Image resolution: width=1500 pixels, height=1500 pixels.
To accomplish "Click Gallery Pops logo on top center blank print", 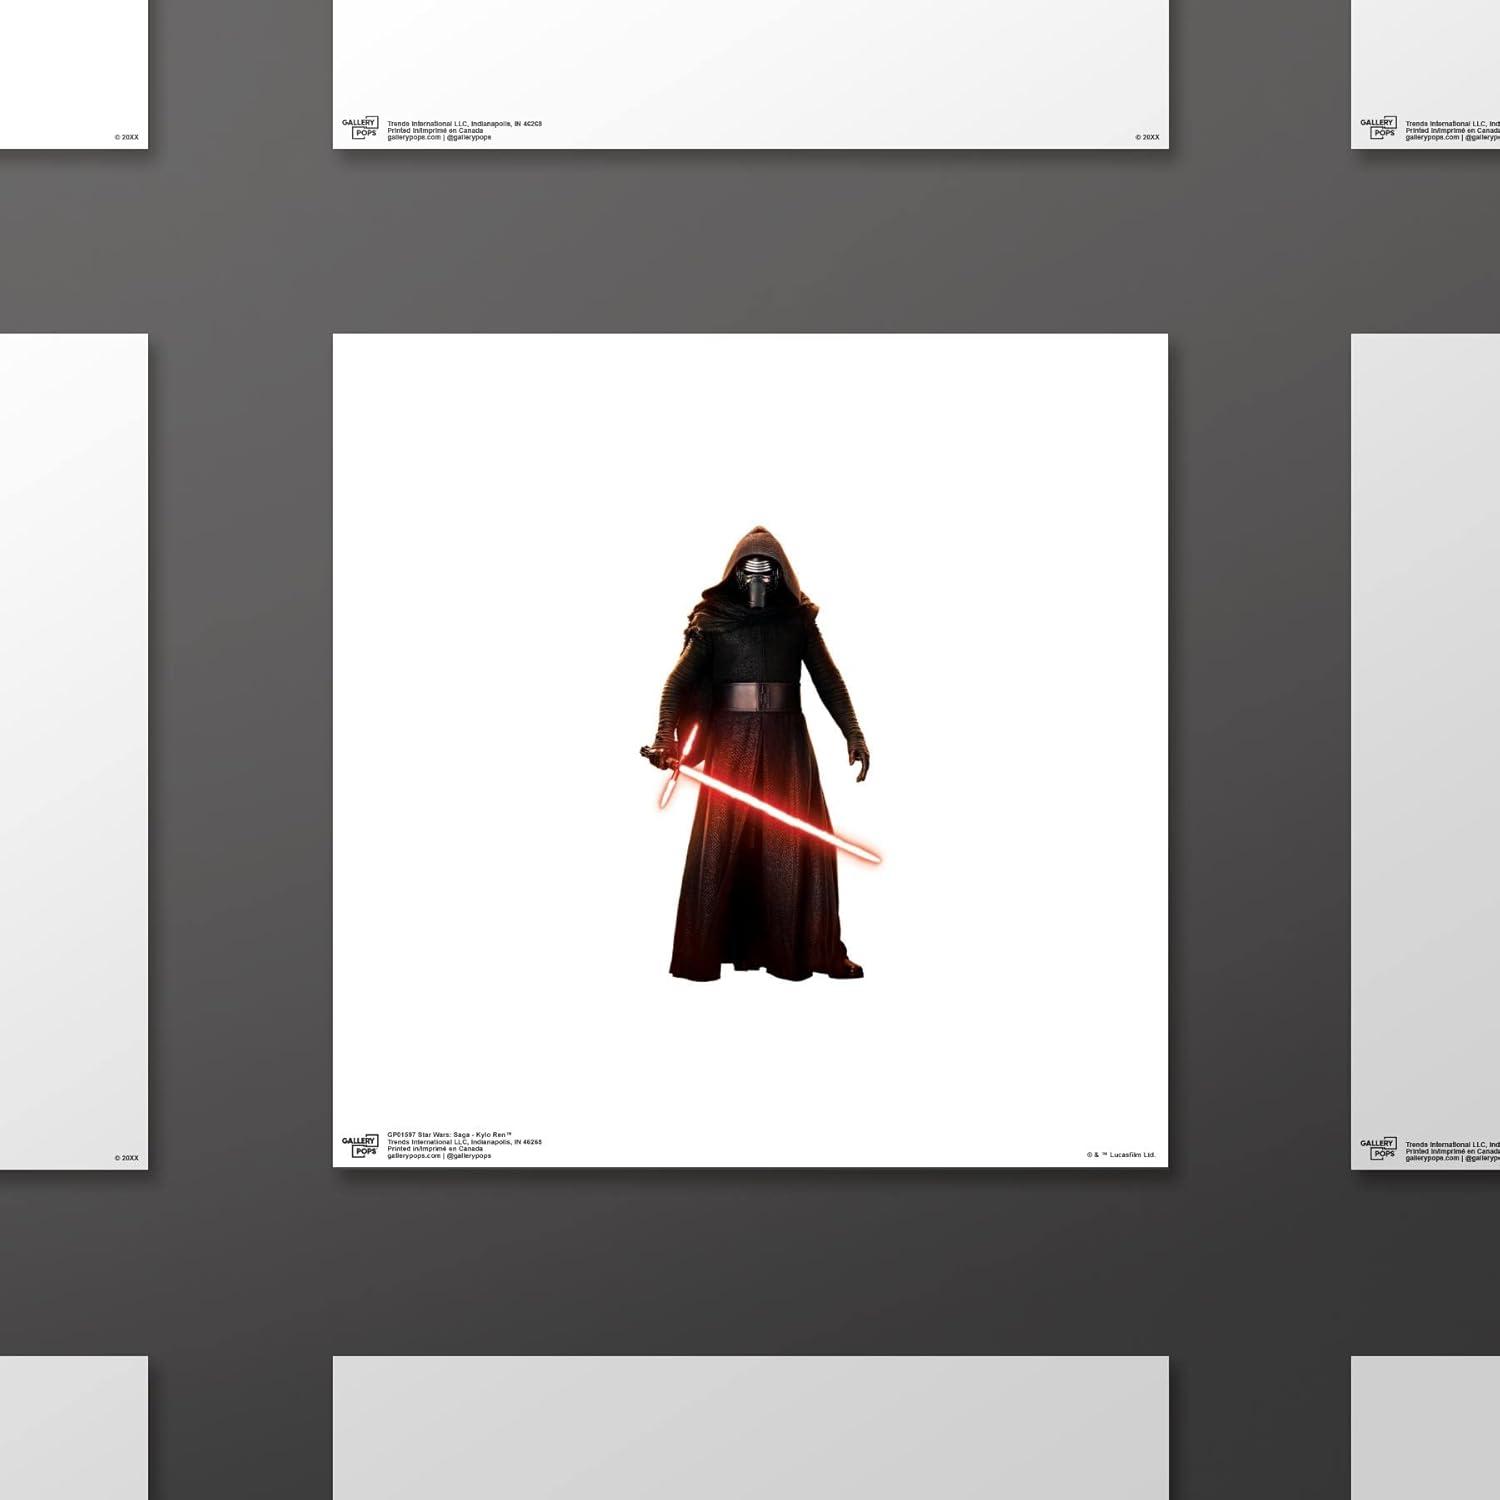I will click(360, 128).
